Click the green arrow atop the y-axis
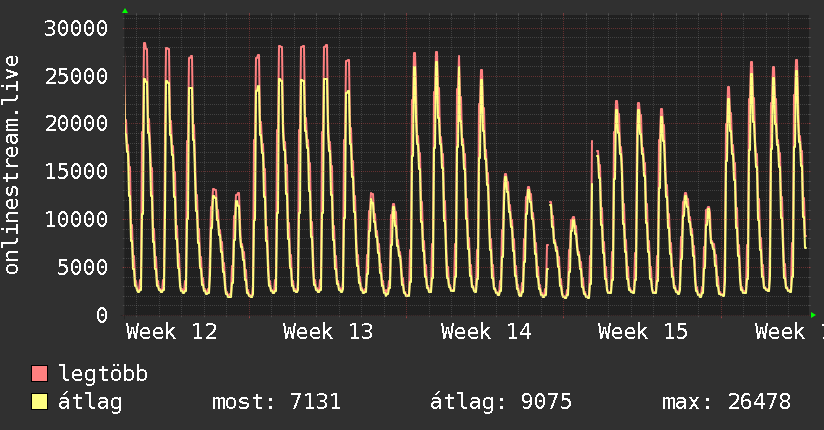 pos(125,11)
